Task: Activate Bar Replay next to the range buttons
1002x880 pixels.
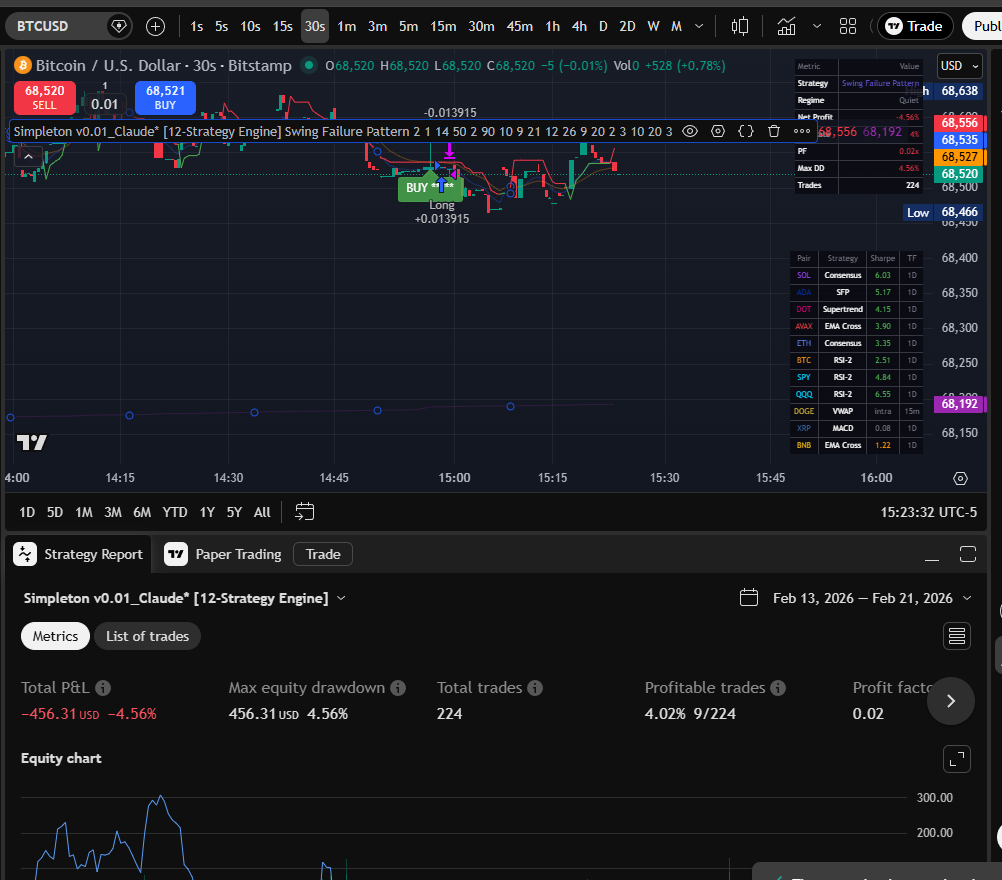Action: [304, 511]
